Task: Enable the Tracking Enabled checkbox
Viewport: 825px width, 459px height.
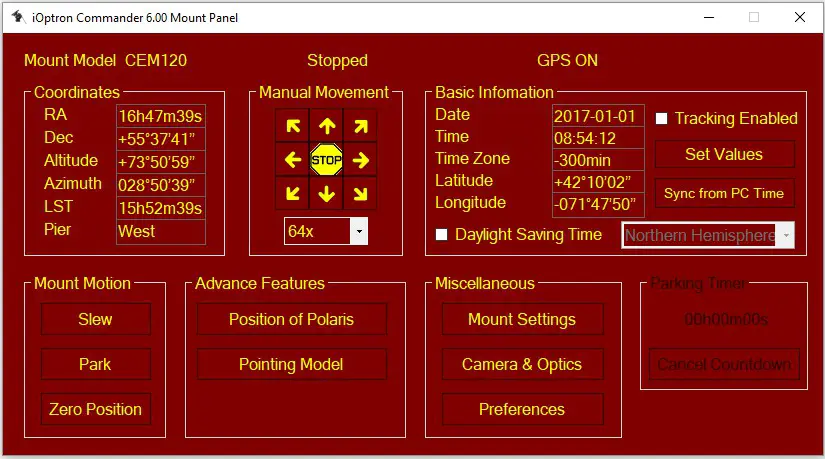Action: tap(661, 118)
